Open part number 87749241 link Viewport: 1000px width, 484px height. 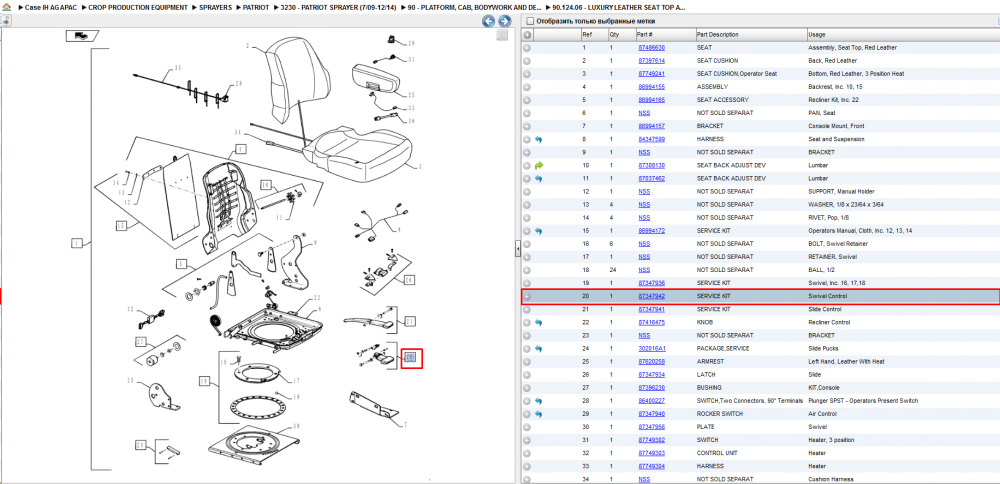pyautogui.click(x=652, y=74)
